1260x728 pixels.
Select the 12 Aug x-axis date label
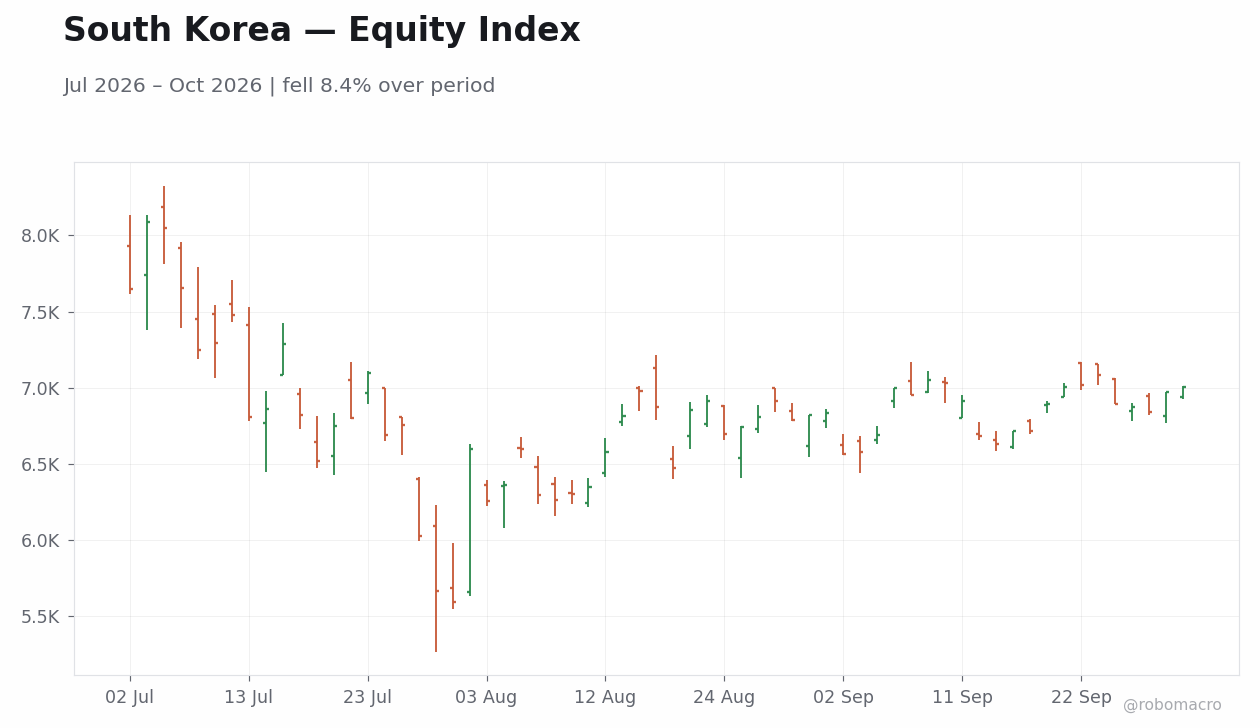pos(605,697)
